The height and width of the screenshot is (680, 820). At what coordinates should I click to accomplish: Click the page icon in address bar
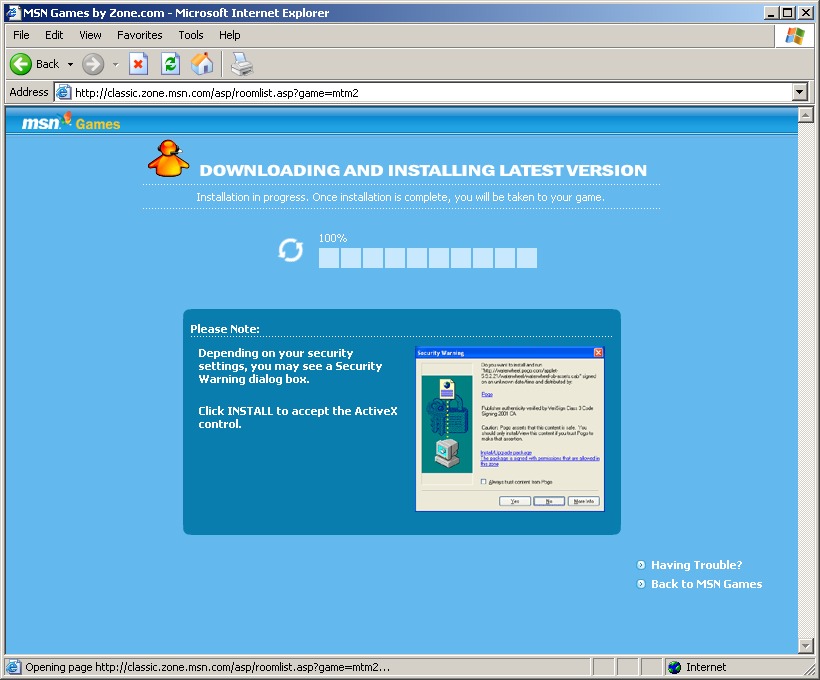coord(63,93)
